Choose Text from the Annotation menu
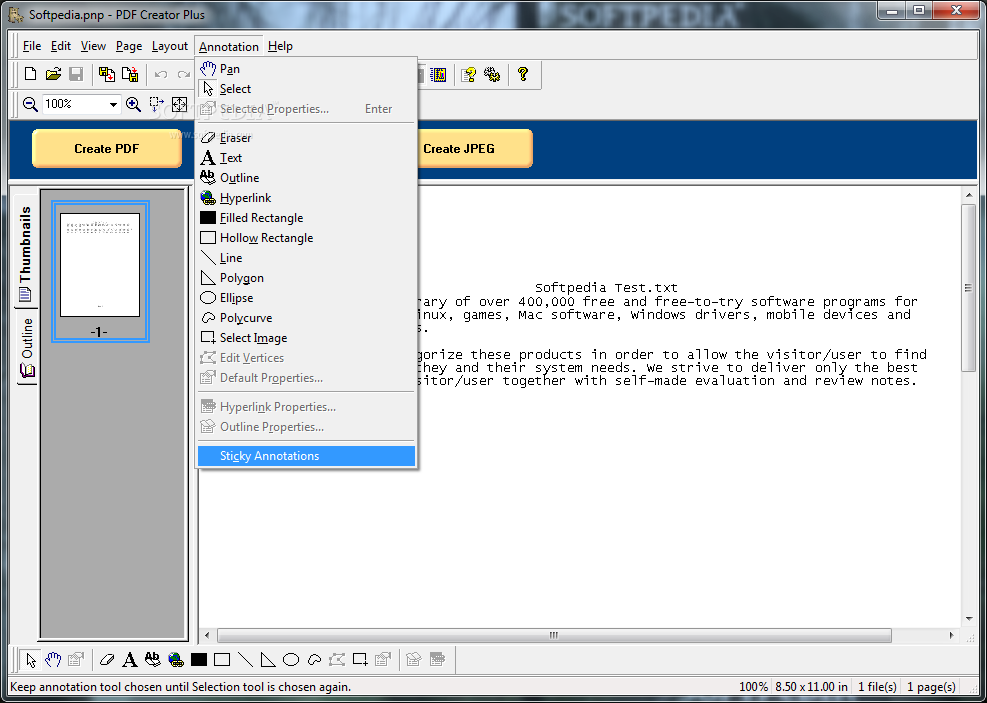The image size is (987, 703). click(307, 157)
